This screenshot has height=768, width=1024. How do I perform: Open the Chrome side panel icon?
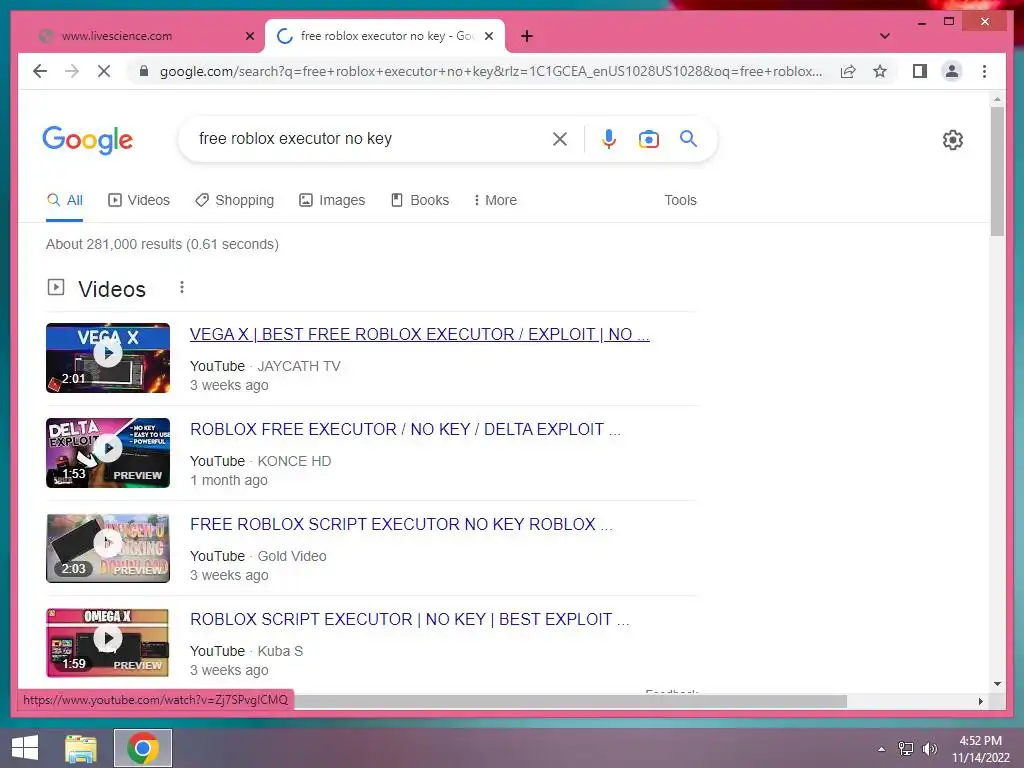(x=920, y=71)
